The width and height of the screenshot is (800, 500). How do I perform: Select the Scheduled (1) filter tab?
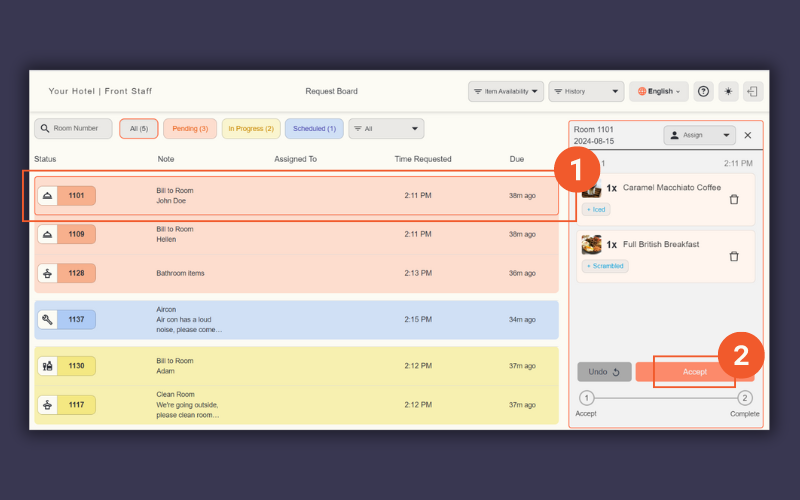(x=314, y=129)
